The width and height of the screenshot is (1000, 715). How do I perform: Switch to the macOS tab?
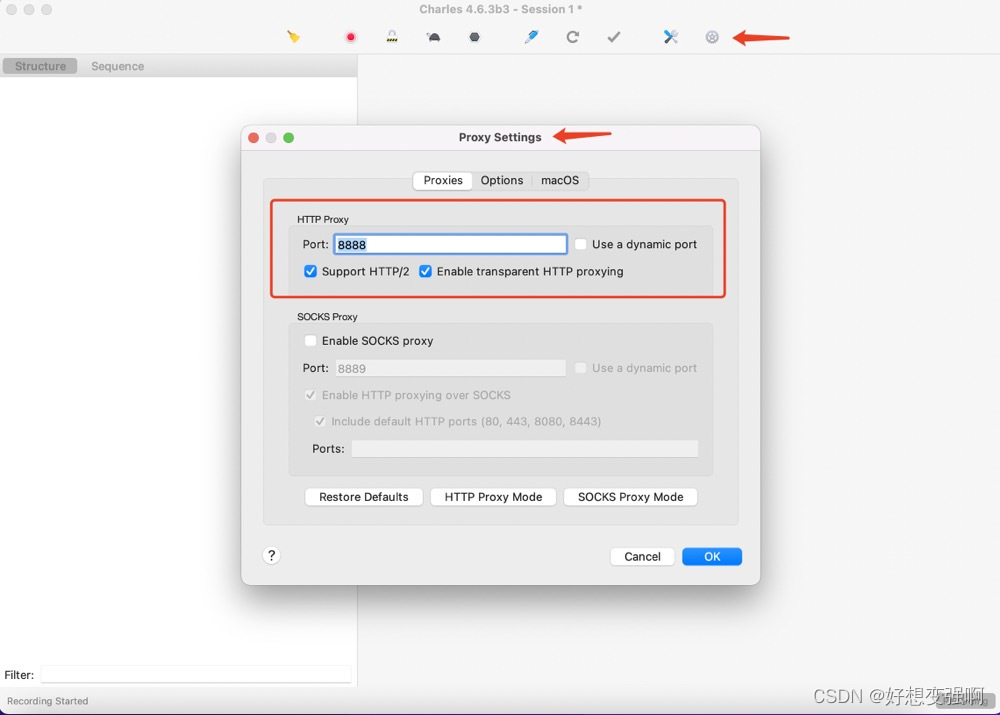pyautogui.click(x=560, y=181)
